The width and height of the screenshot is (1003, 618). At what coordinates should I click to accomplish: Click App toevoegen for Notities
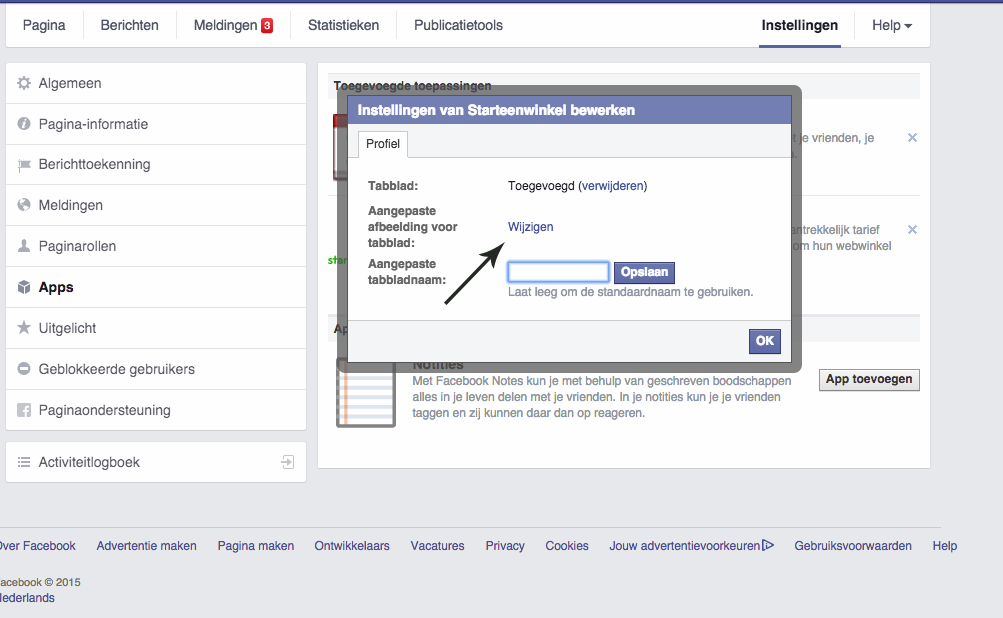869,379
